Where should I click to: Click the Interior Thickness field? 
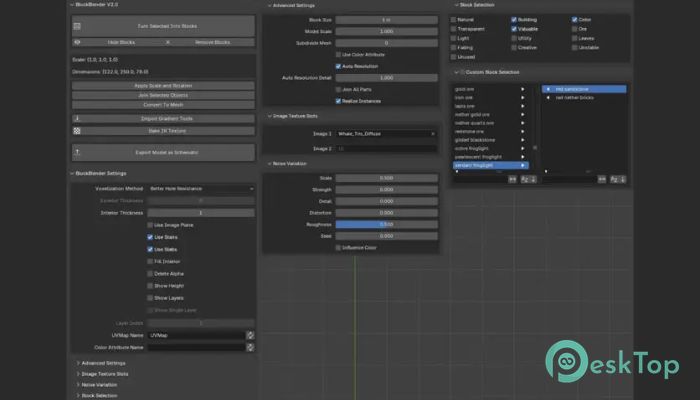click(201, 212)
